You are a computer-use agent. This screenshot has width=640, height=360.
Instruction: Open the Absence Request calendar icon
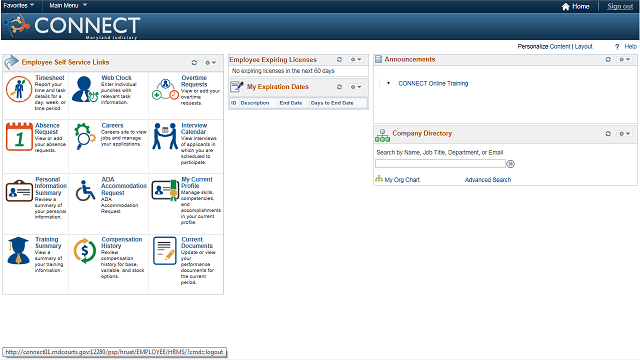19,137
